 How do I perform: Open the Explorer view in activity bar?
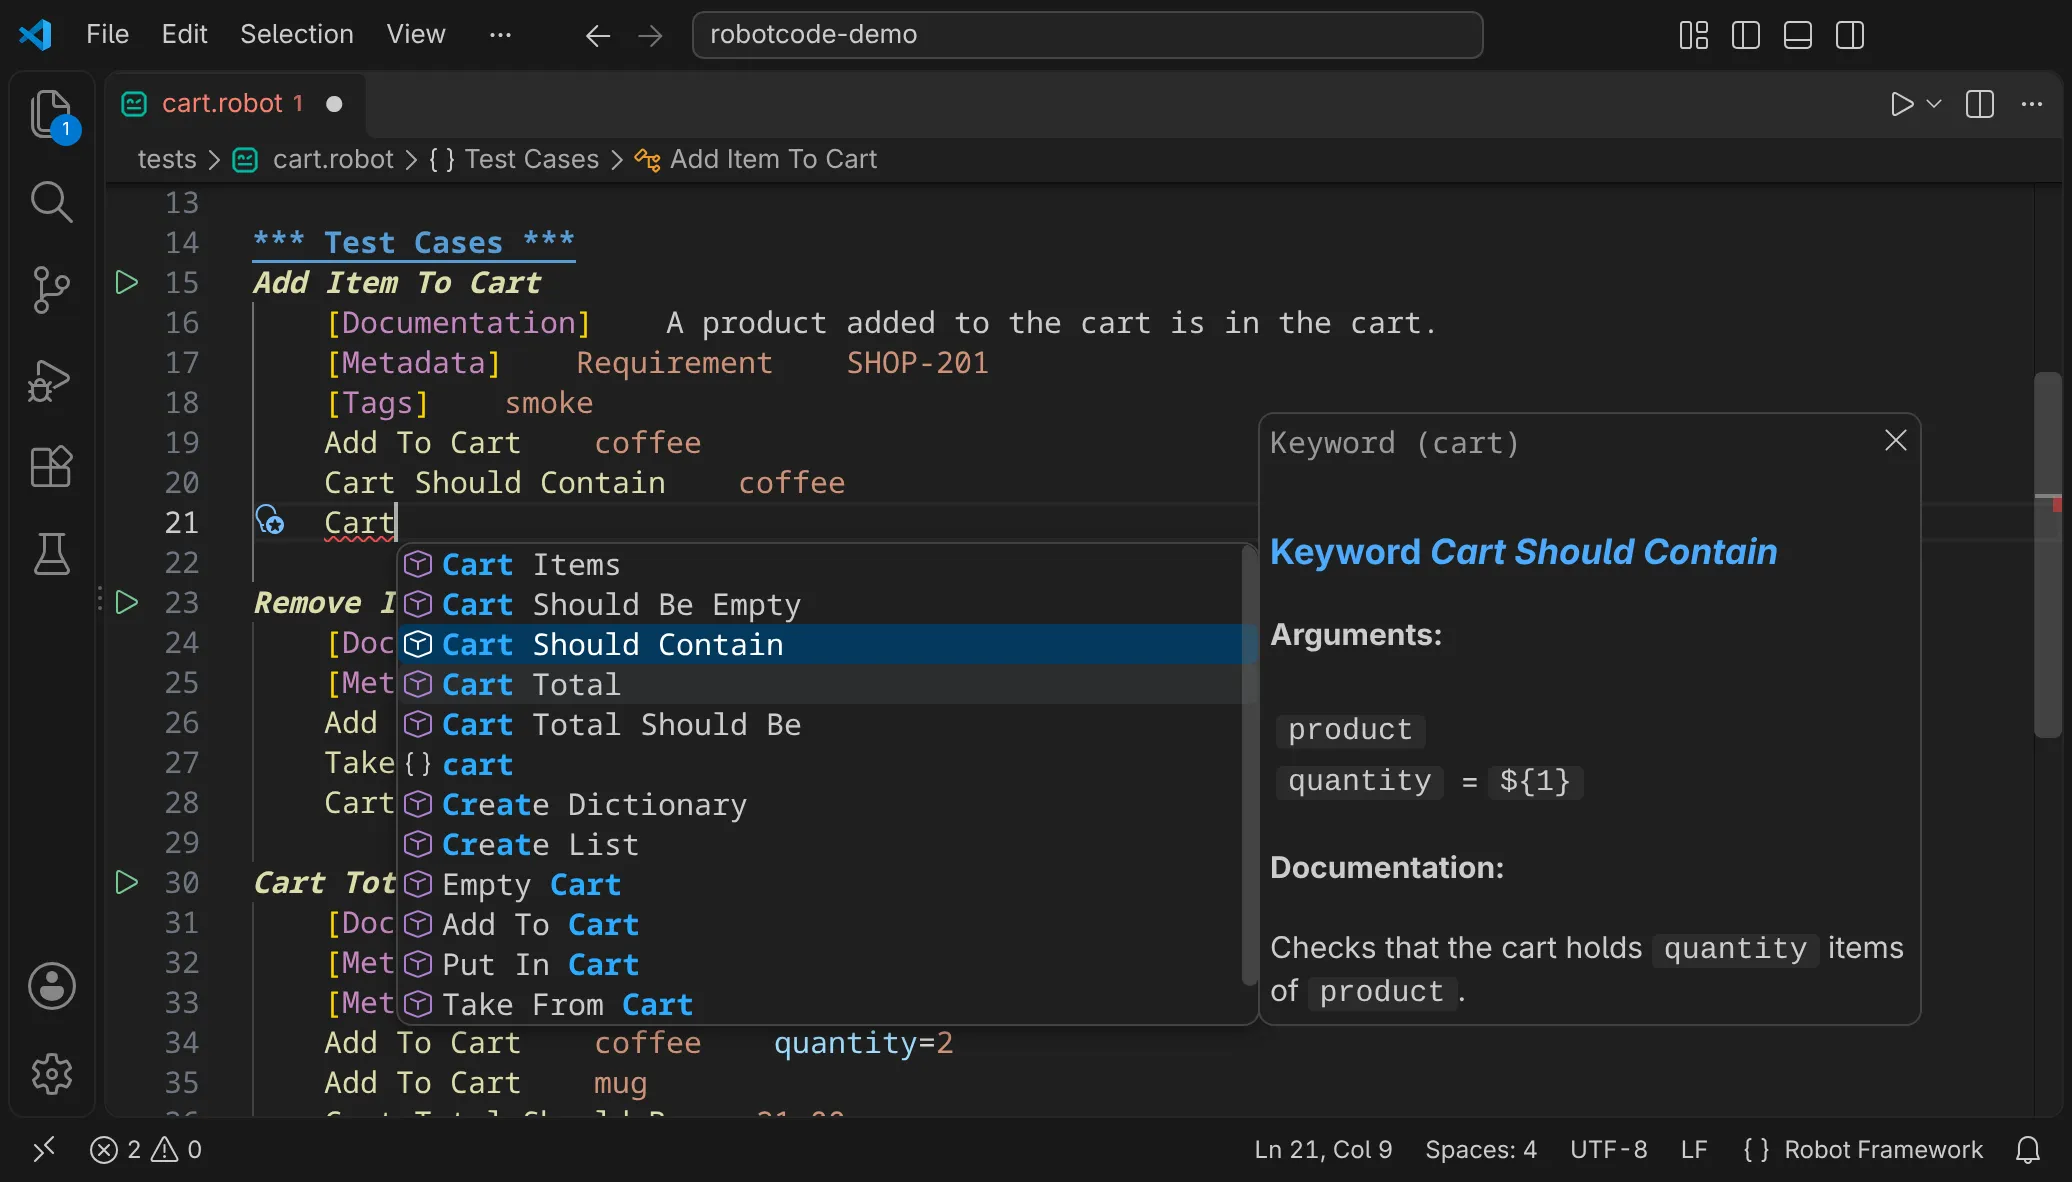pos(52,114)
